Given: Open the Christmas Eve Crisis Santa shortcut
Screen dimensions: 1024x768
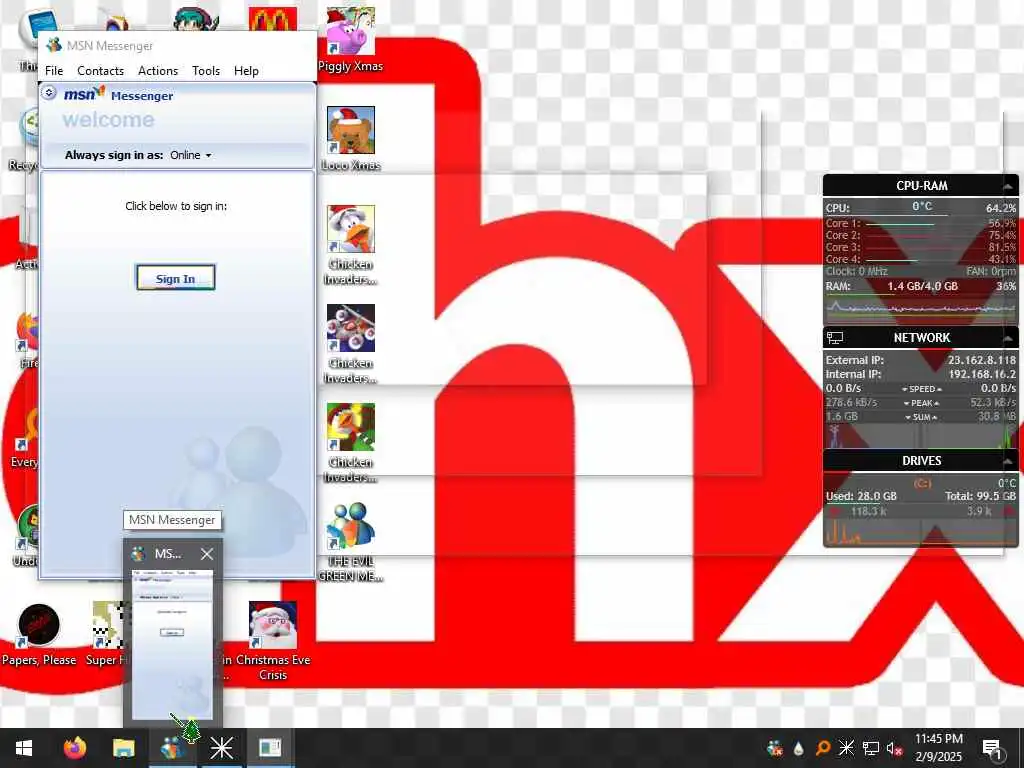Looking at the screenshot, I should [273, 641].
